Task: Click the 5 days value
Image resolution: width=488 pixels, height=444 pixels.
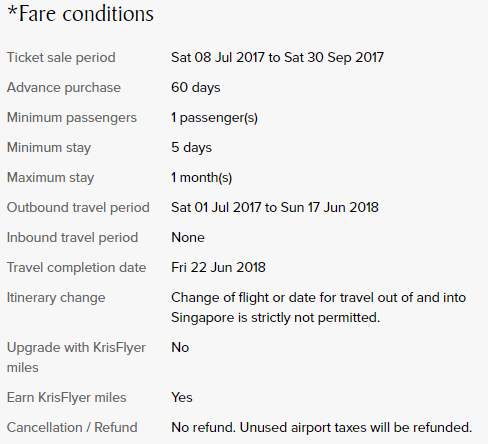Action: 191,148
